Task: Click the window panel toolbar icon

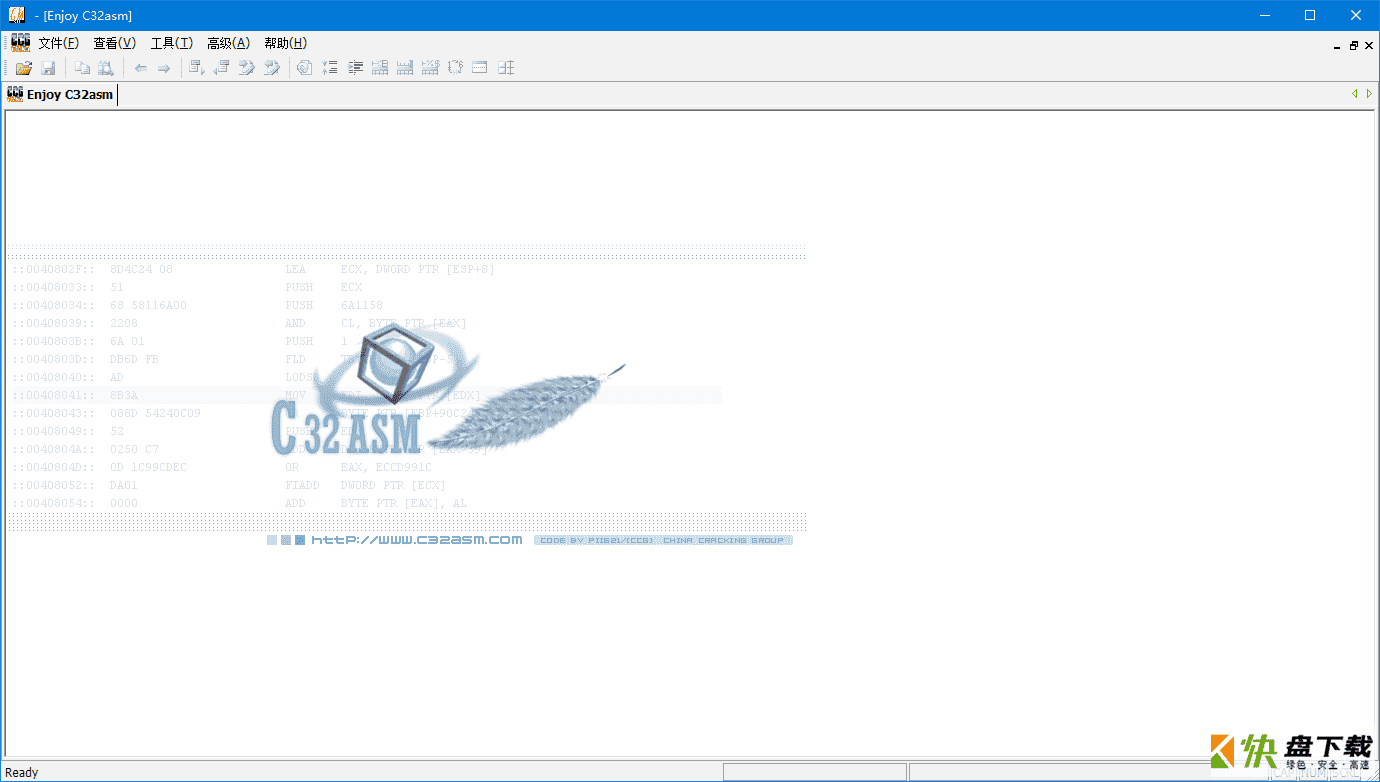Action: (480, 68)
